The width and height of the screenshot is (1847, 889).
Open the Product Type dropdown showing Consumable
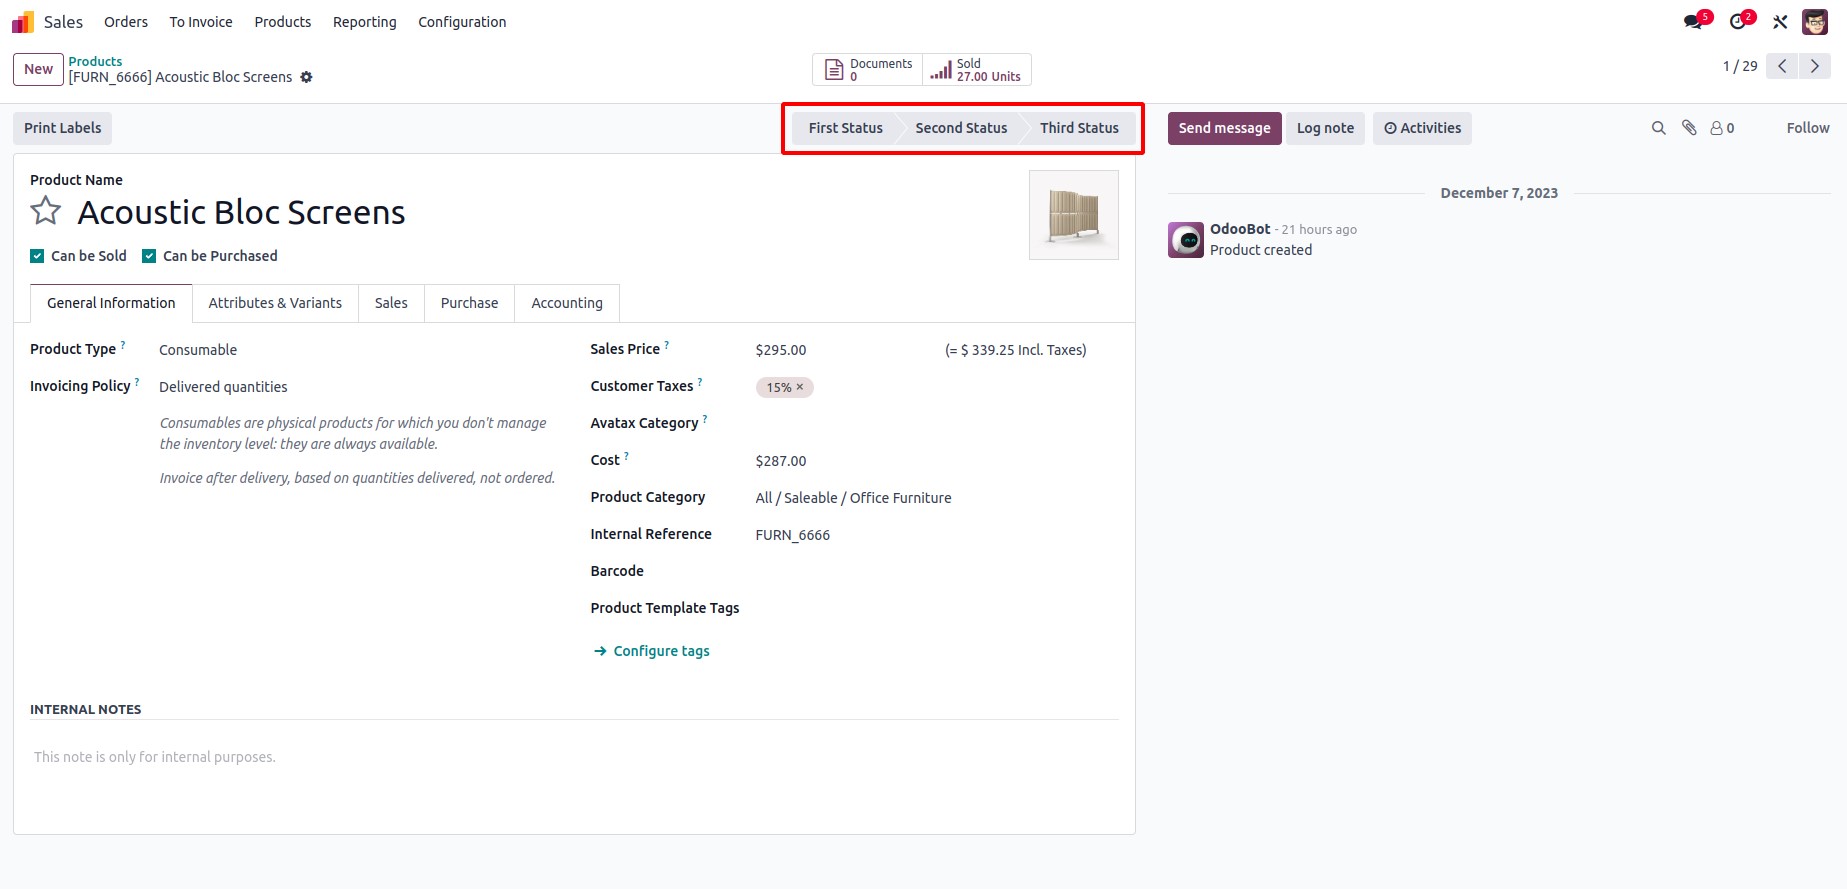[x=357, y=350]
